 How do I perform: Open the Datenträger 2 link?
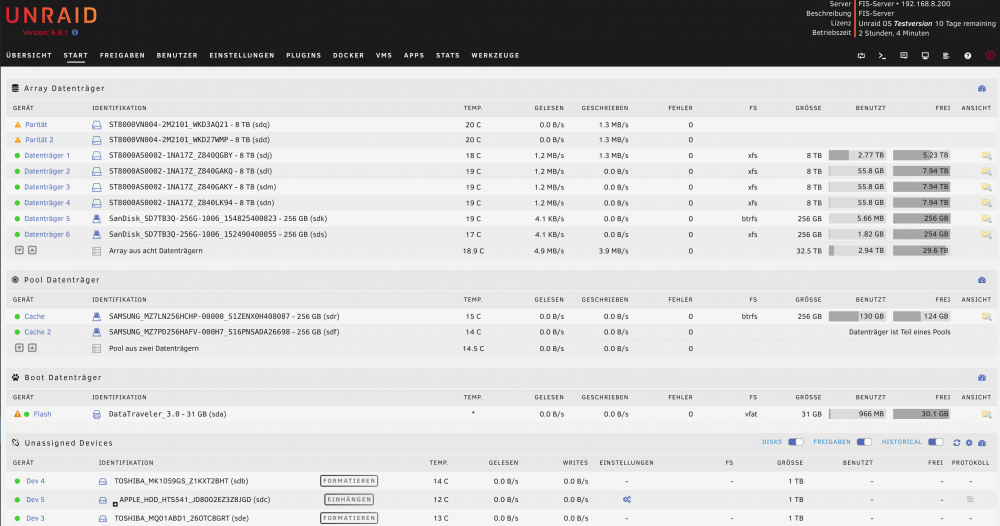(47, 172)
